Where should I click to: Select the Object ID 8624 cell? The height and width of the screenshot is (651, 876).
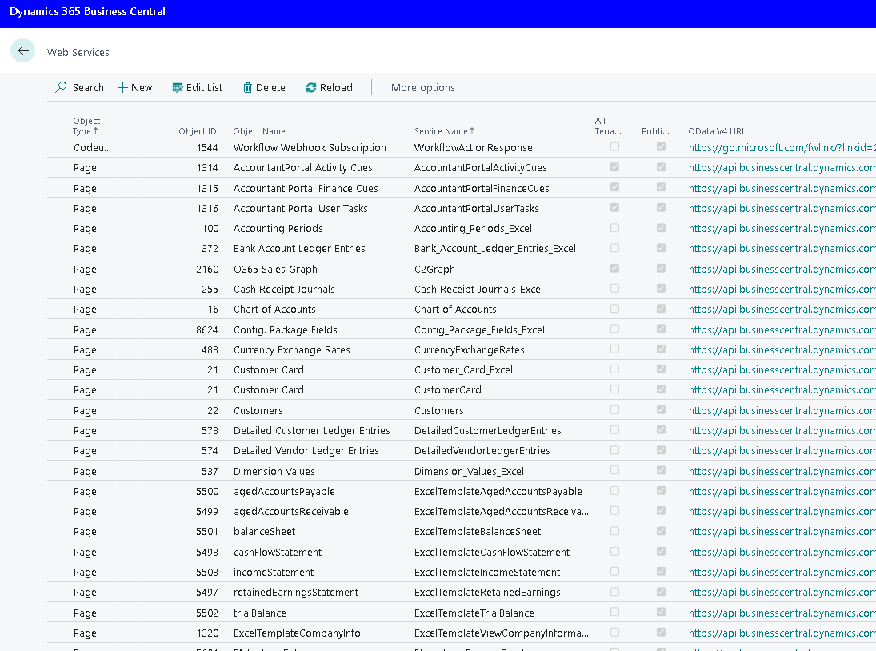click(x=207, y=330)
